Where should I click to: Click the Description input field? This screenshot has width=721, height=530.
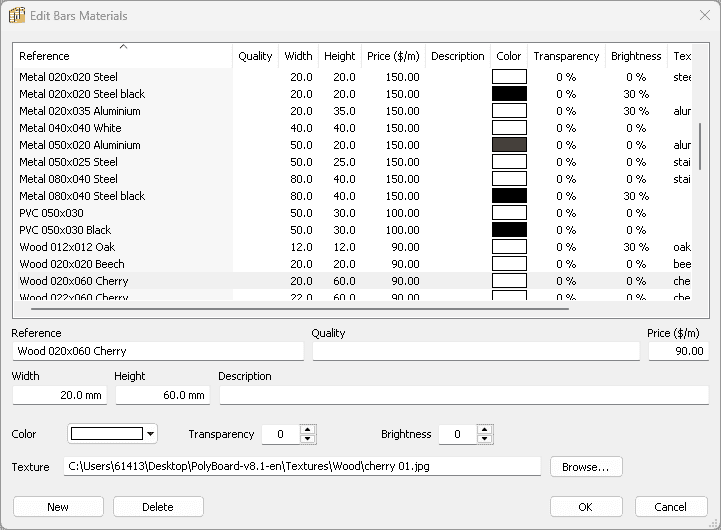(x=464, y=395)
